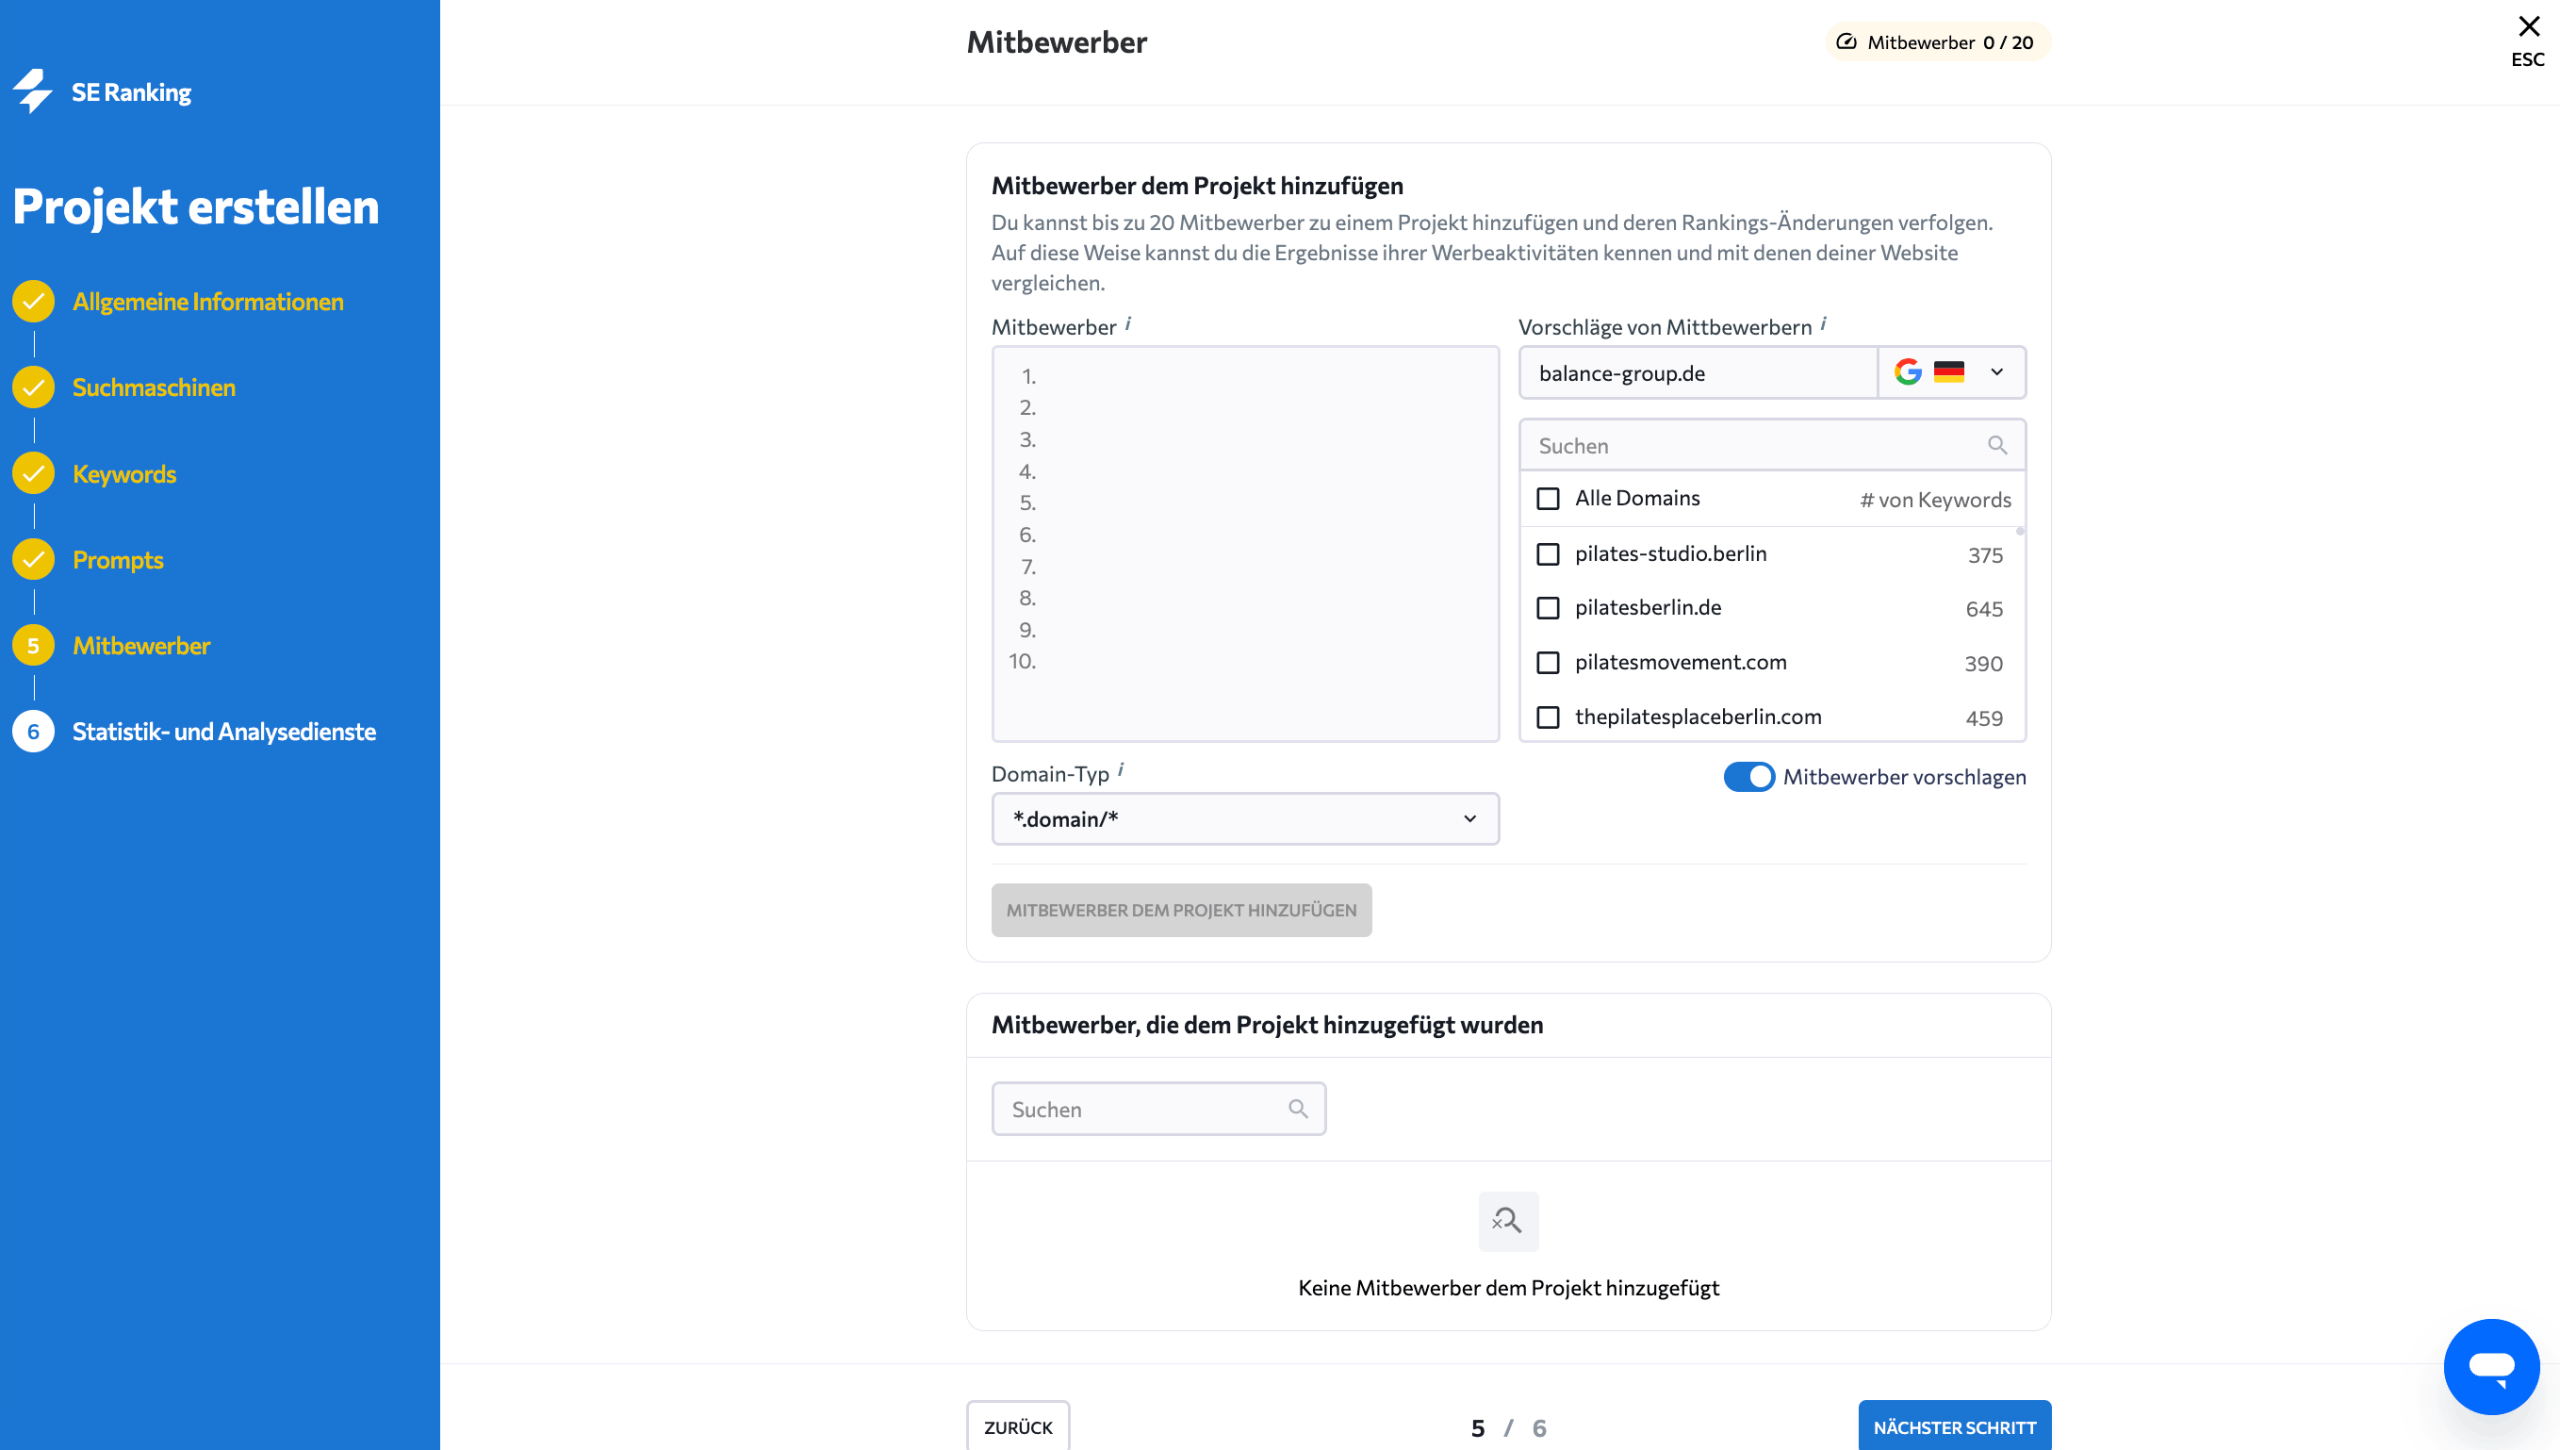Select pilates-studio.berlin checkbox

tap(1548, 554)
